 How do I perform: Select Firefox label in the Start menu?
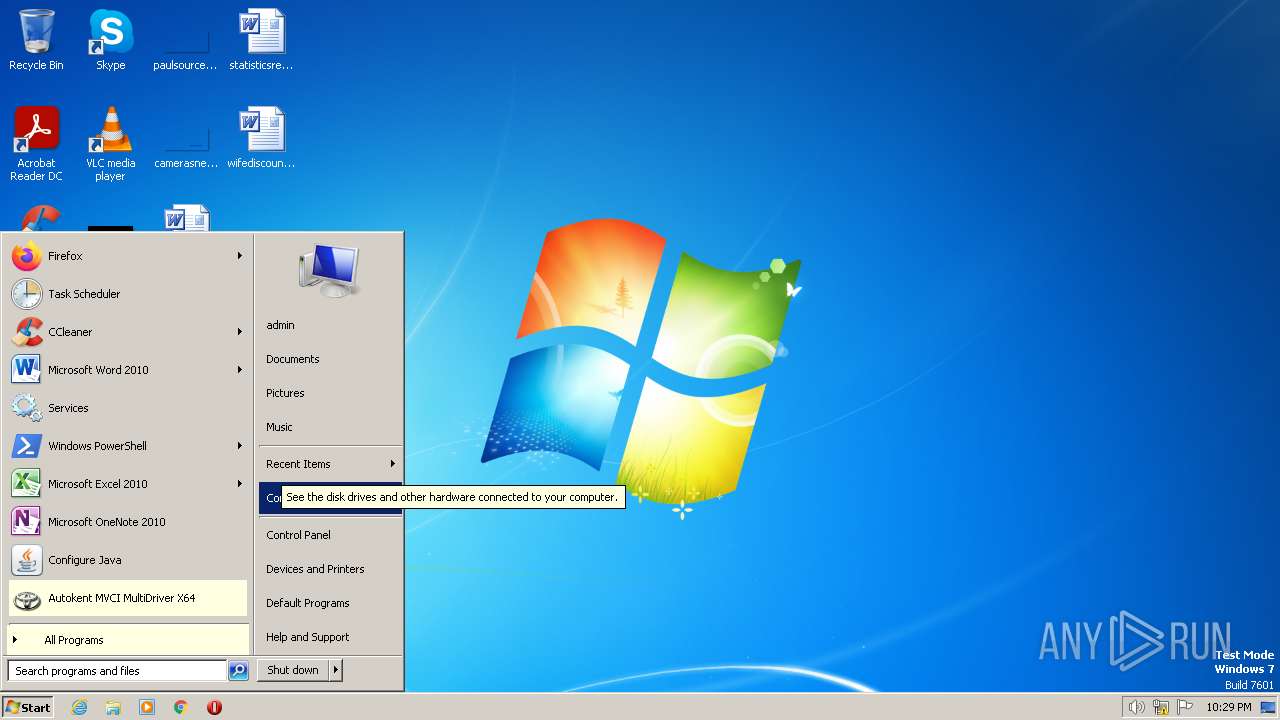[x=65, y=256]
